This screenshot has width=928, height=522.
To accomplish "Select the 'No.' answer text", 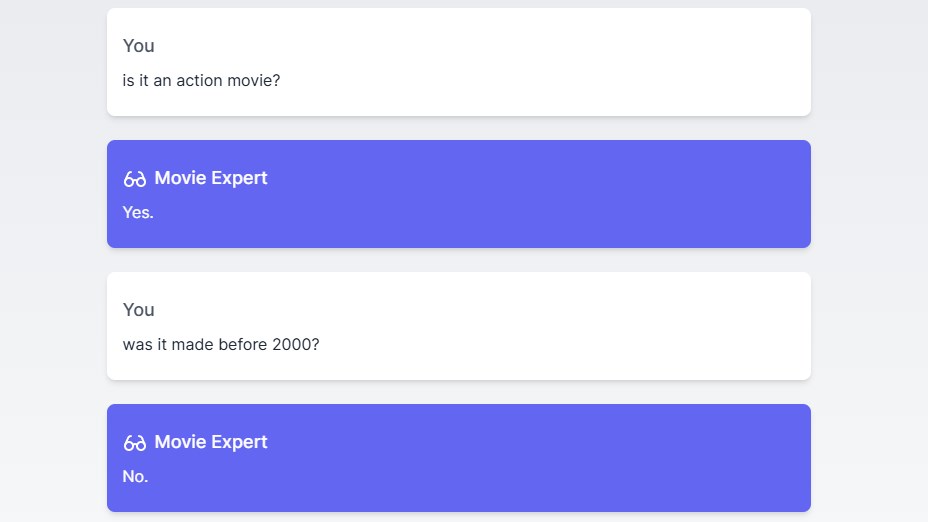I will [x=135, y=476].
